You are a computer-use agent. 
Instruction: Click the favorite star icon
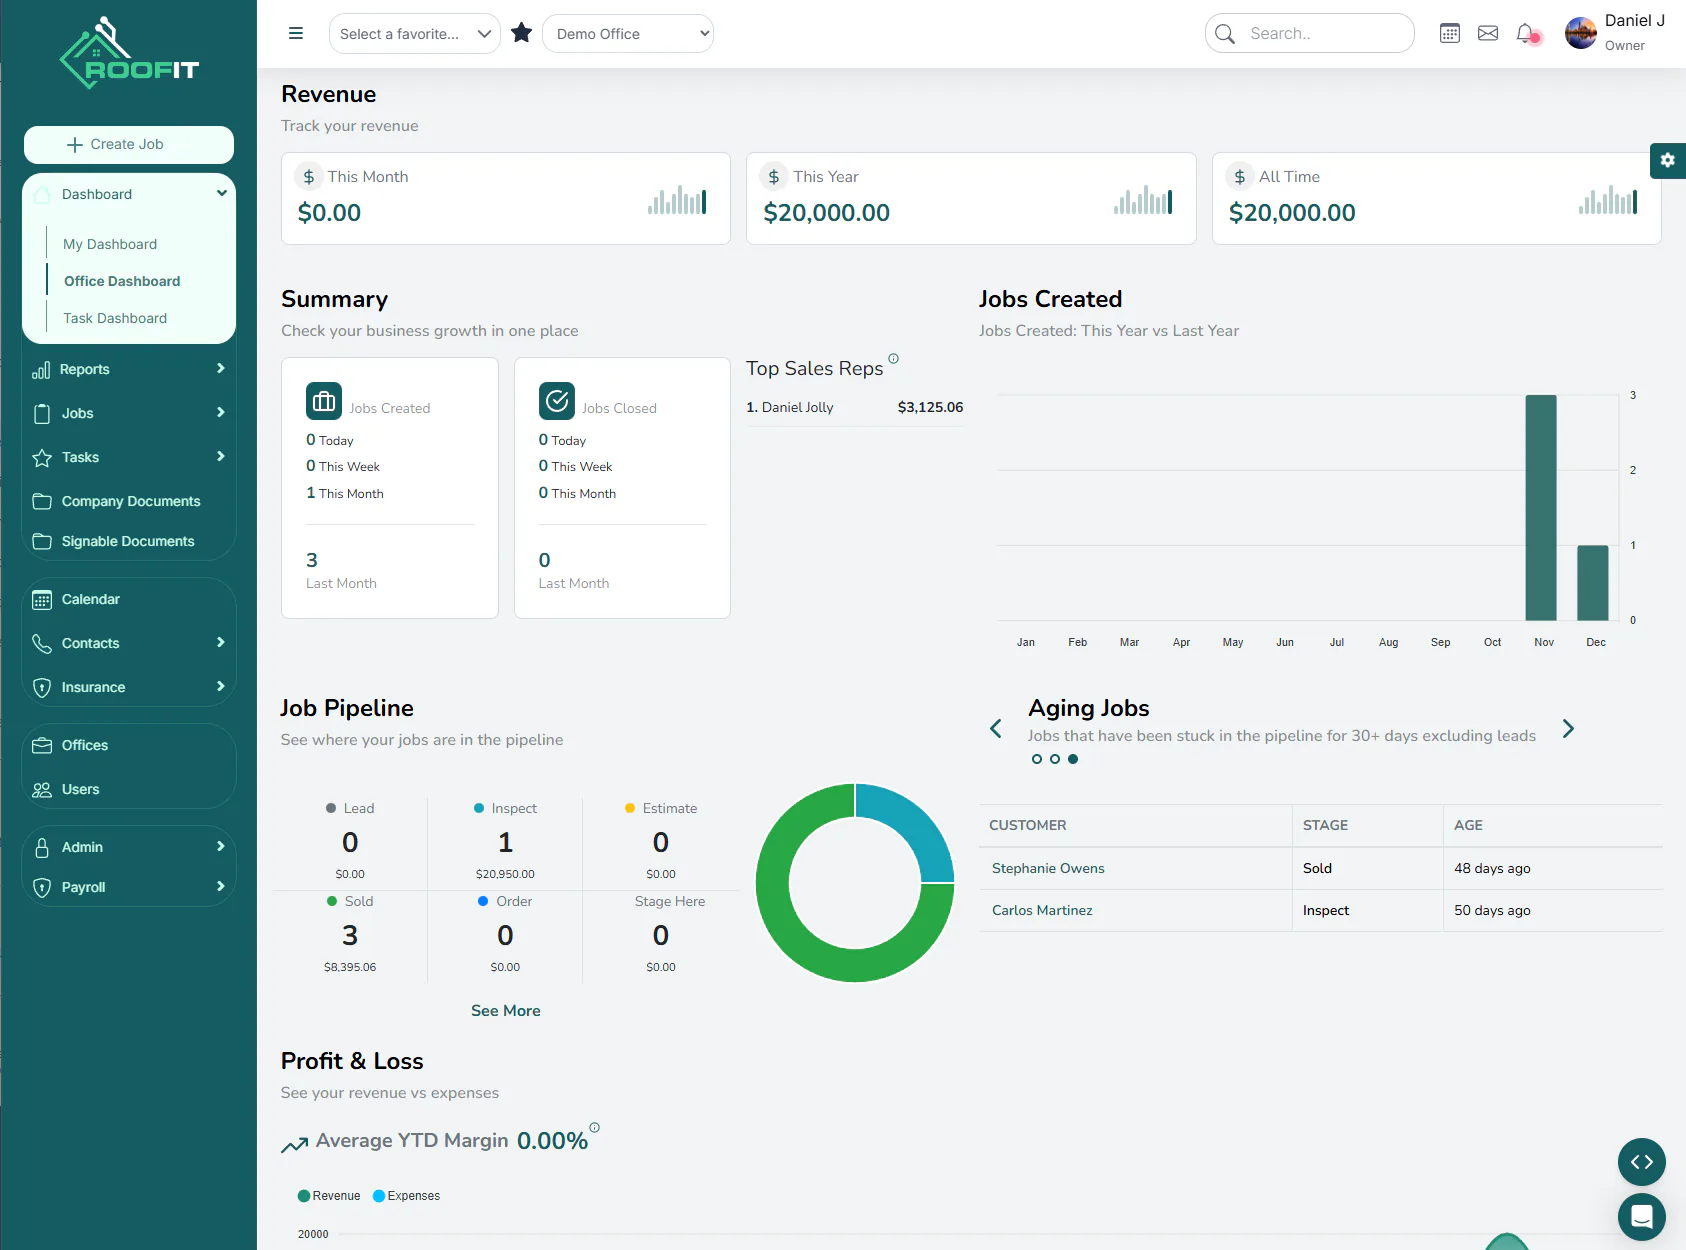(521, 33)
